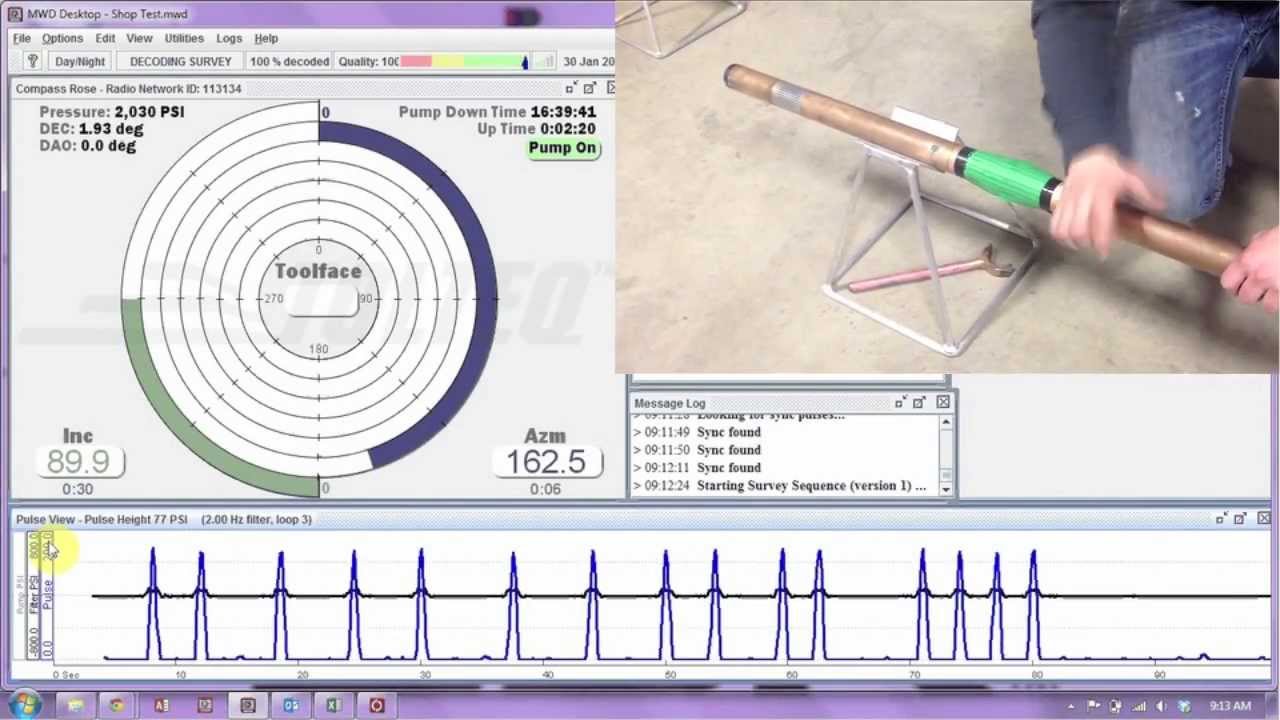
Task: Open Google Chrome from the taskbar
Action: tap(118, 705)
